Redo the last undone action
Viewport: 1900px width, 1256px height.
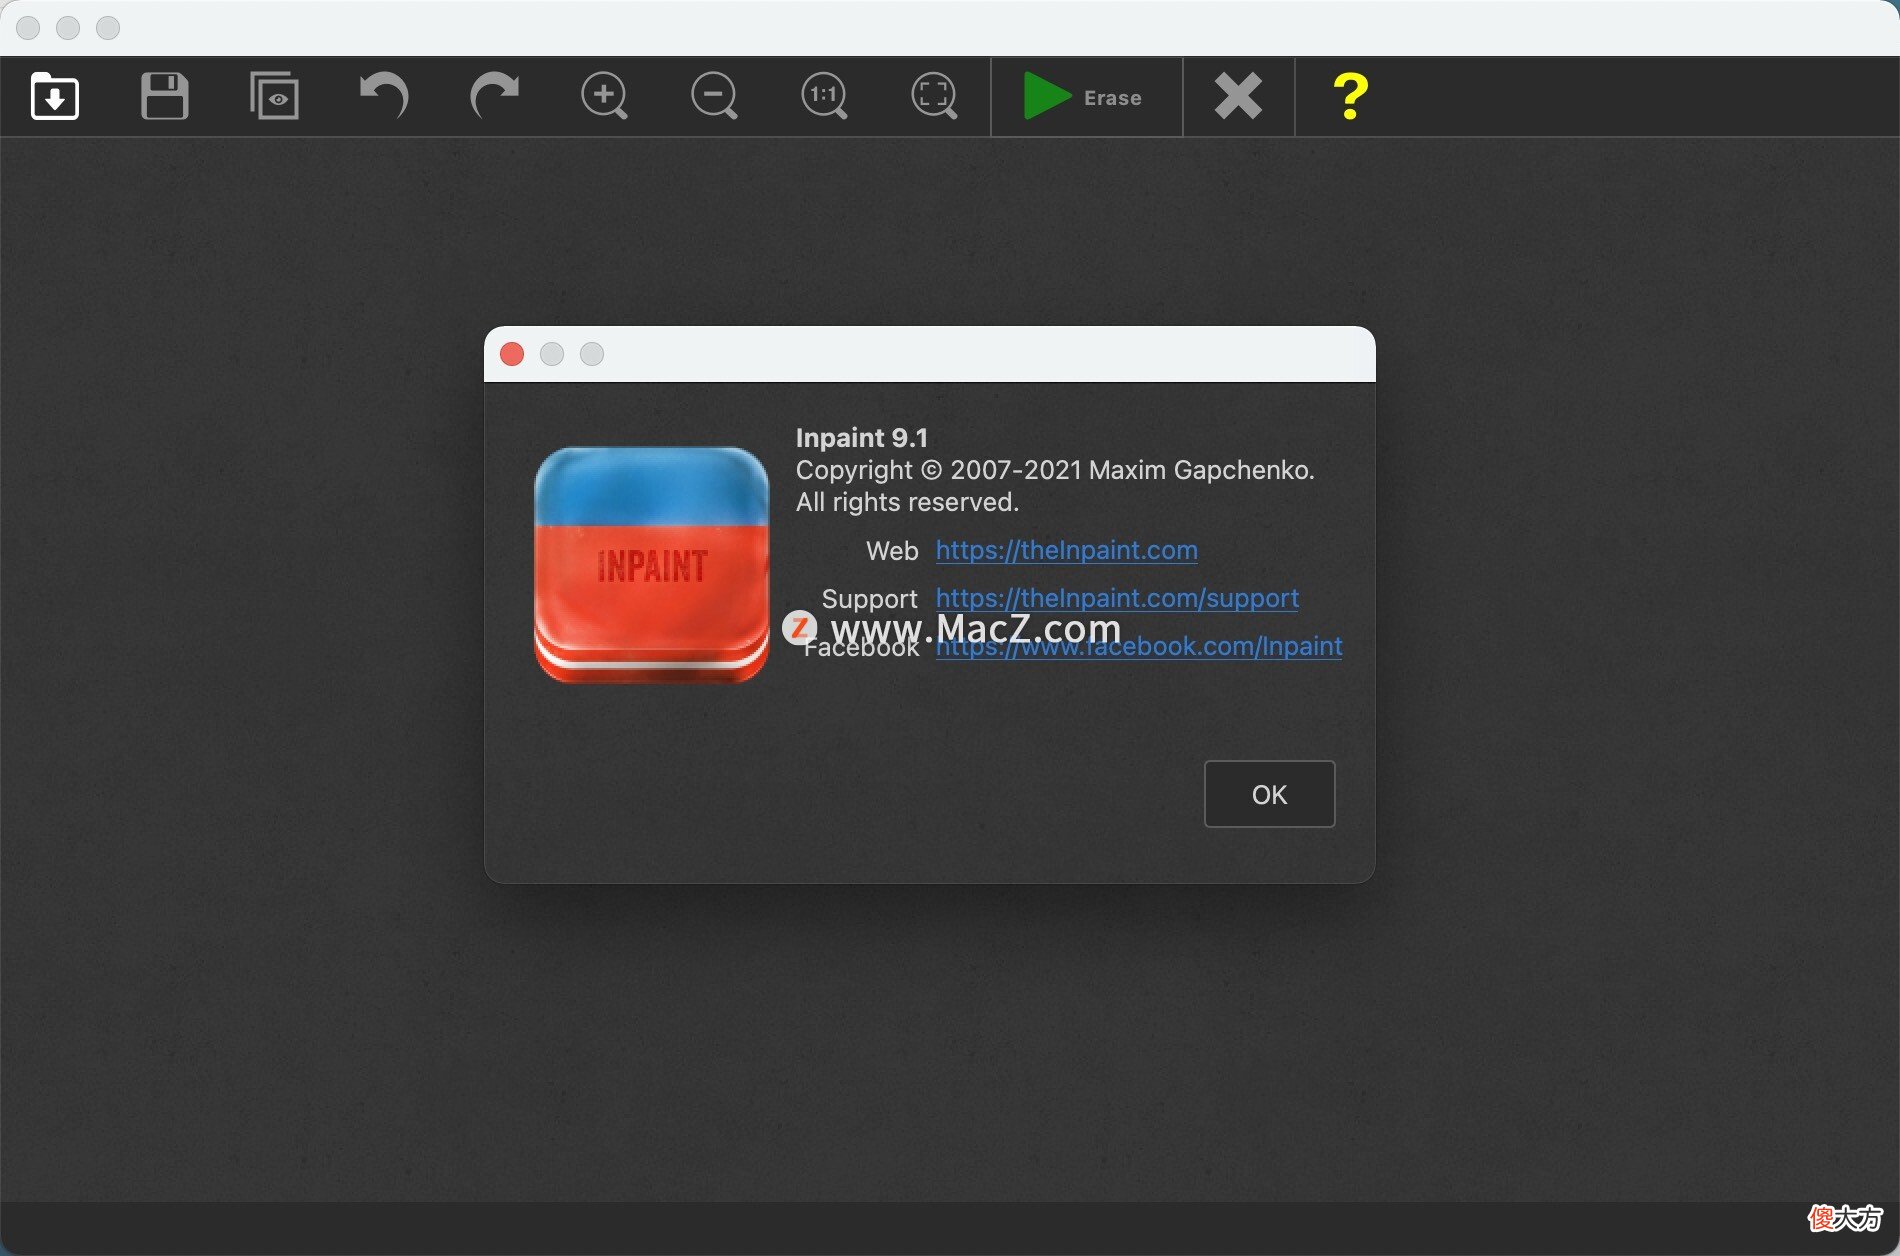click(494, 97)
